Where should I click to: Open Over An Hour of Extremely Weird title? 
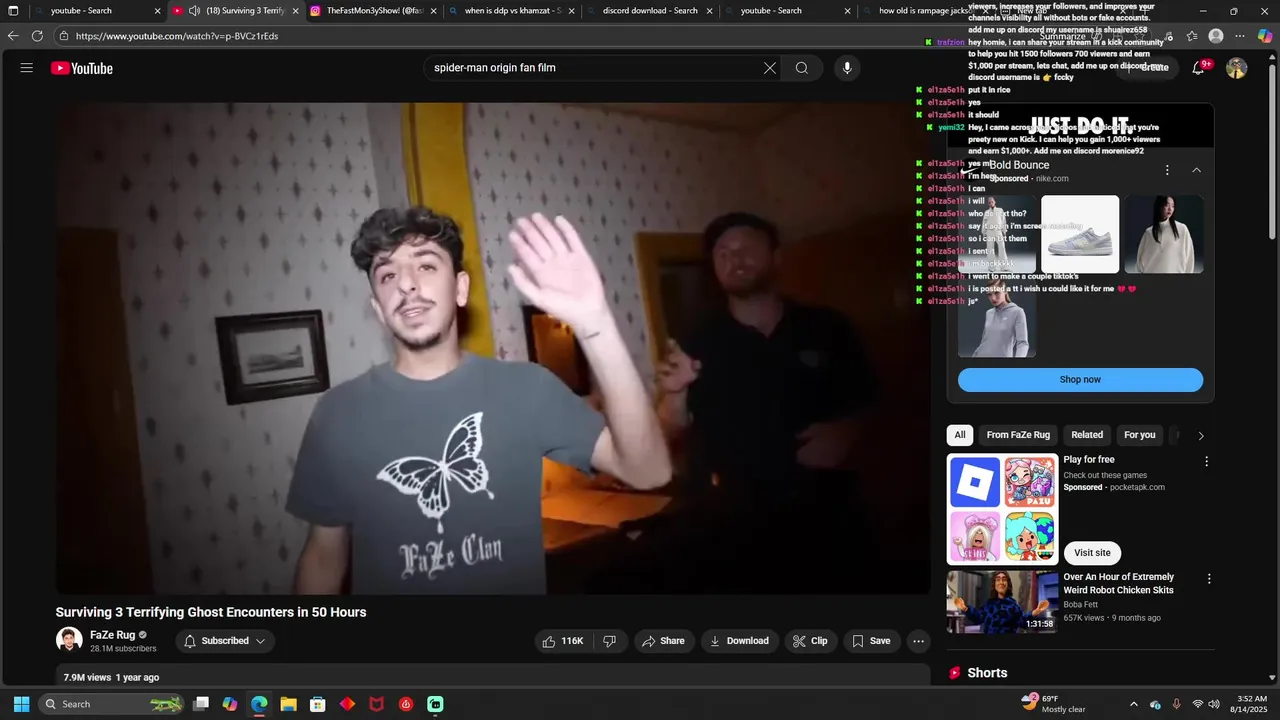click(1118, 584)
